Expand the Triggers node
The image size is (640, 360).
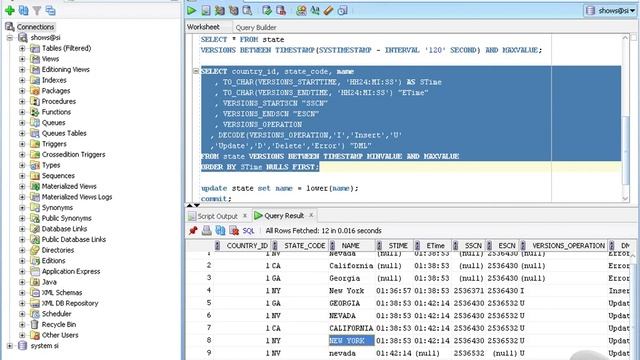click(x=22, y=144)
